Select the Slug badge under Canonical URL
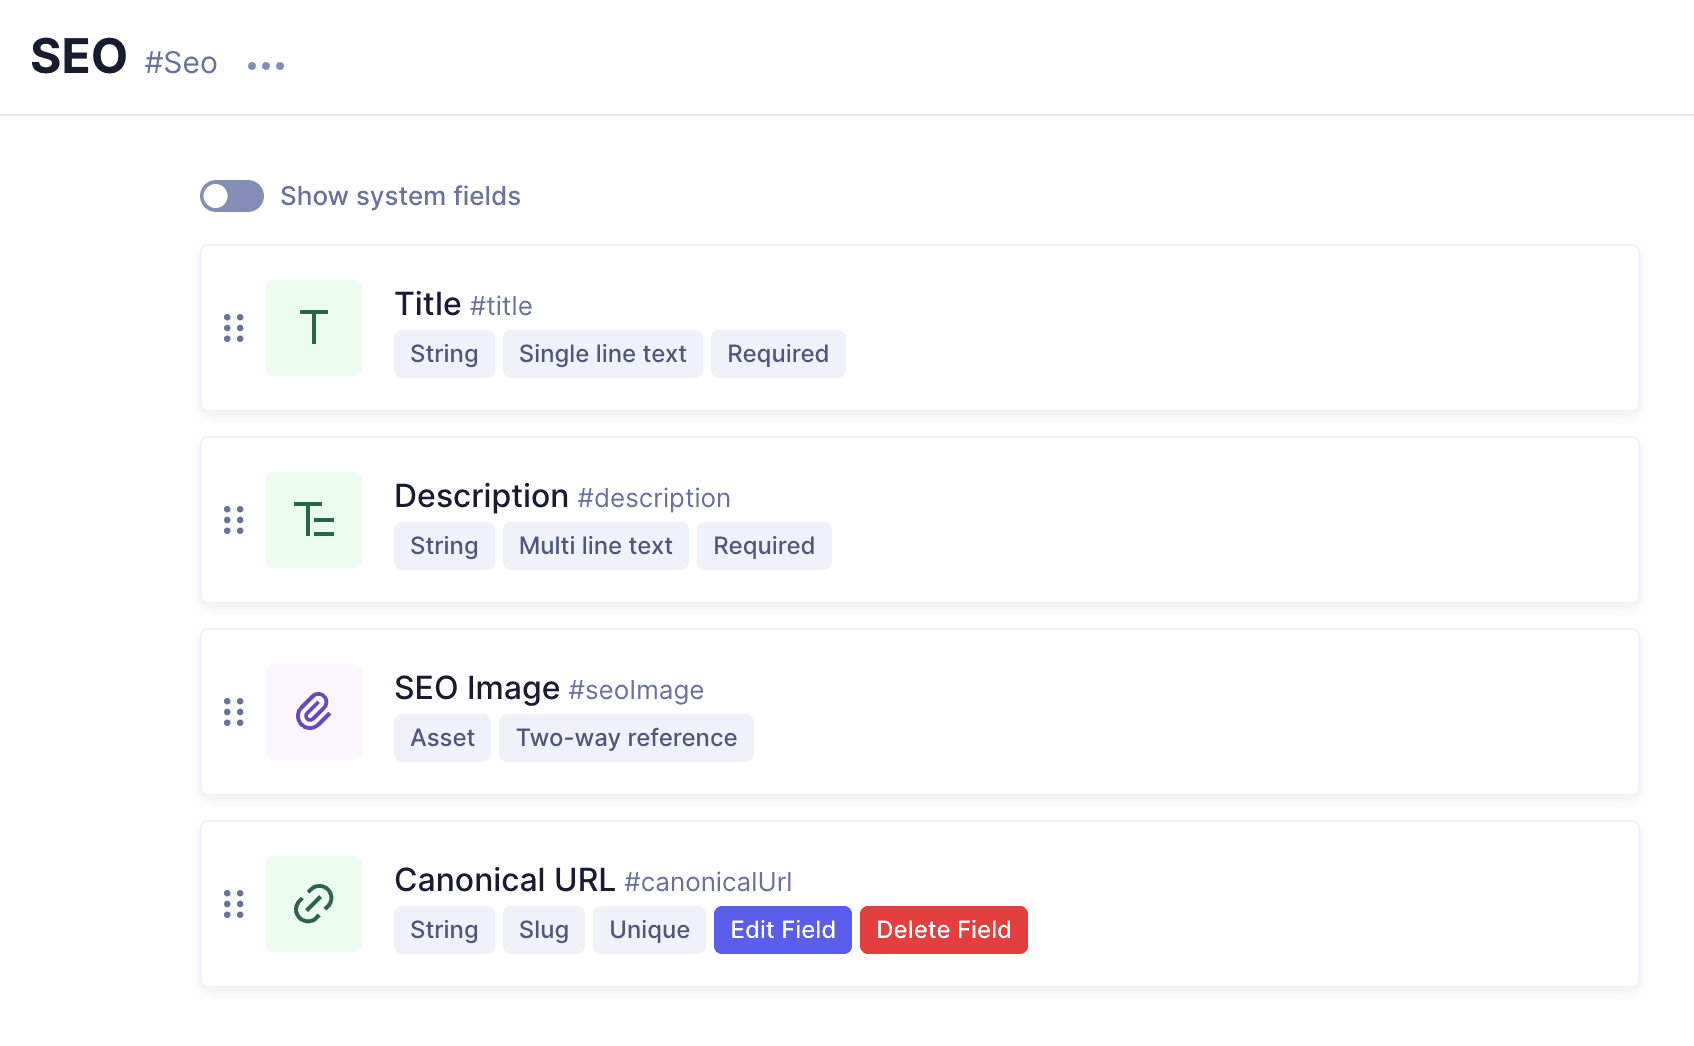This screenshot has height=1046, width=1694. click(x=543, y=929)
